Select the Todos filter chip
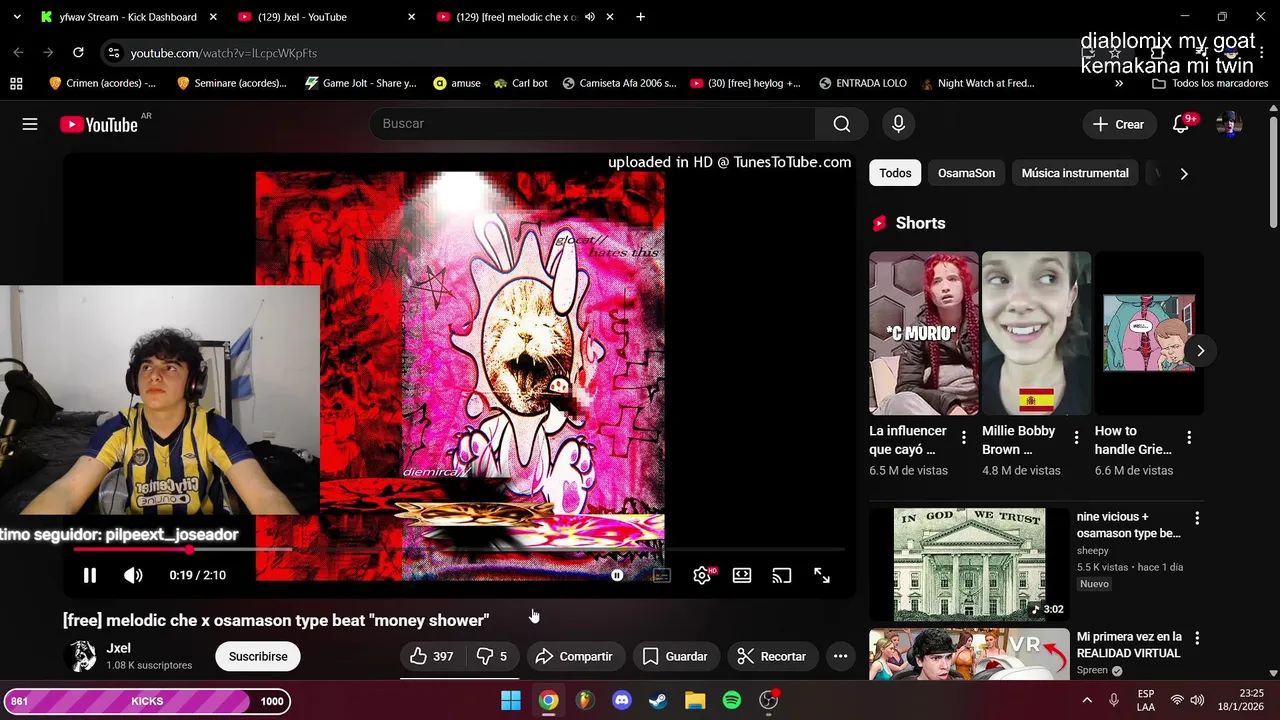Image resolution: width=1280 pixels, height=720 pixels. [895, 173]
